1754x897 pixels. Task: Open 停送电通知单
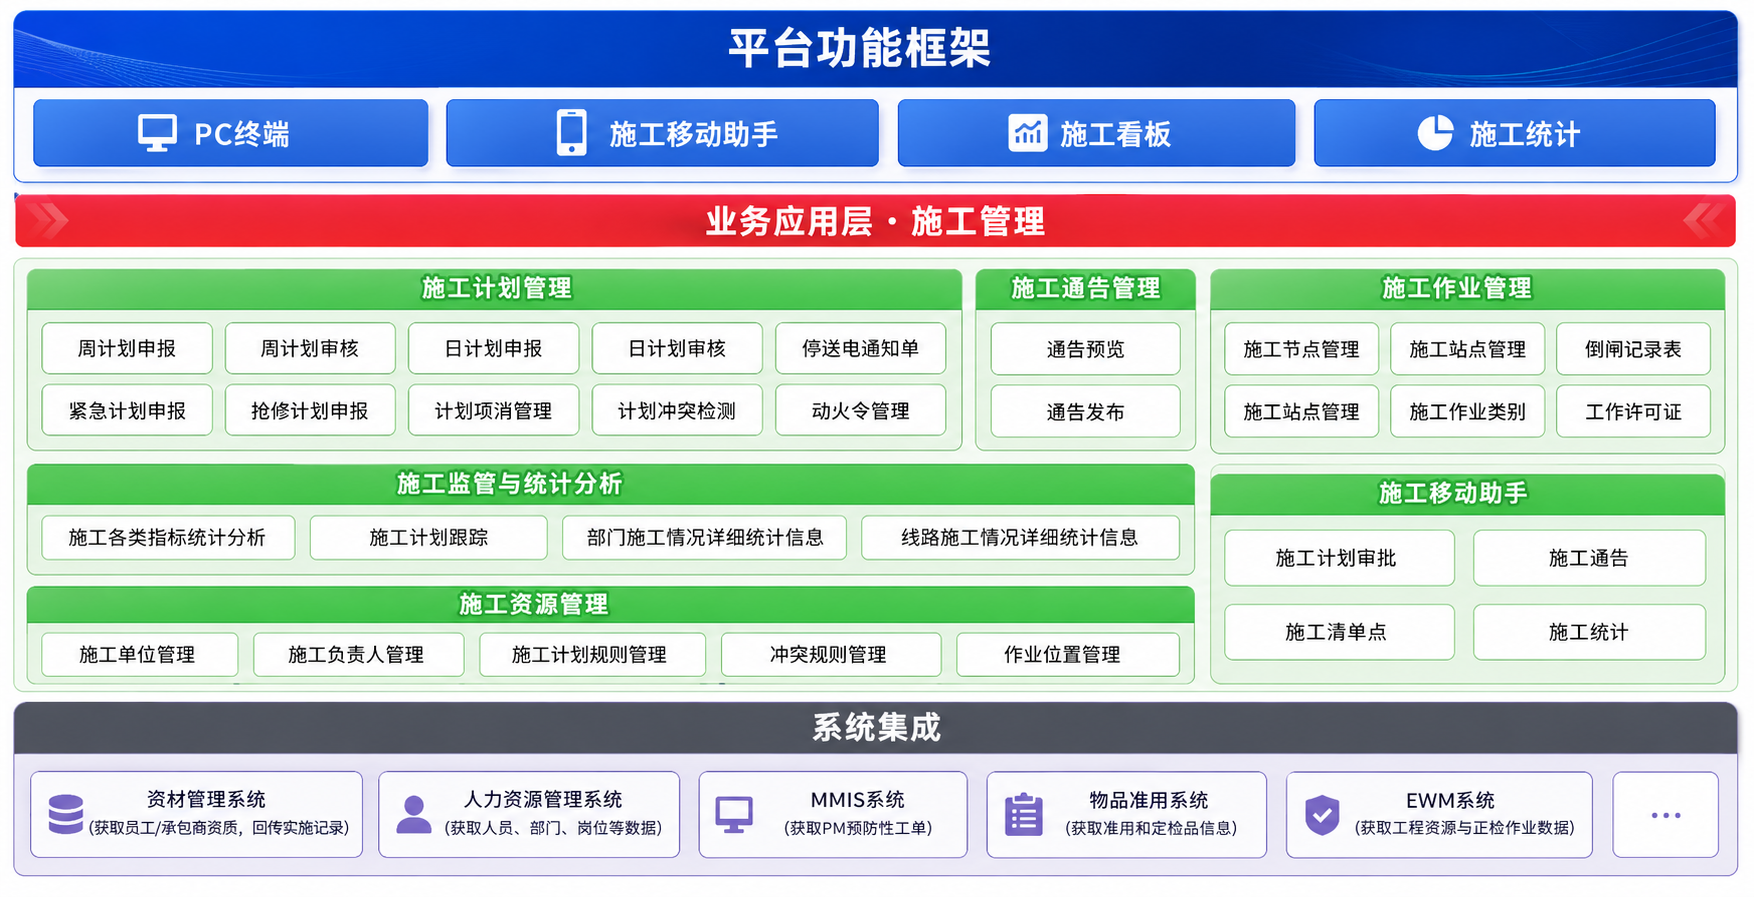tap(860, 348)
